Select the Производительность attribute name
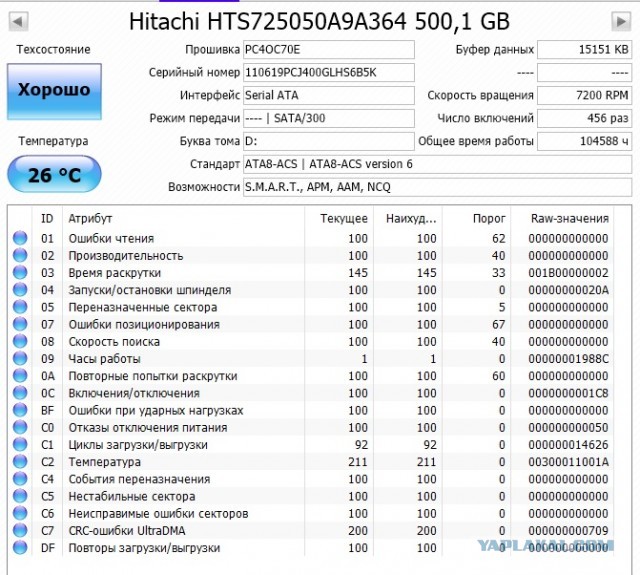The width and height of the screenshot is (640, 575). (x=126, y=255)
